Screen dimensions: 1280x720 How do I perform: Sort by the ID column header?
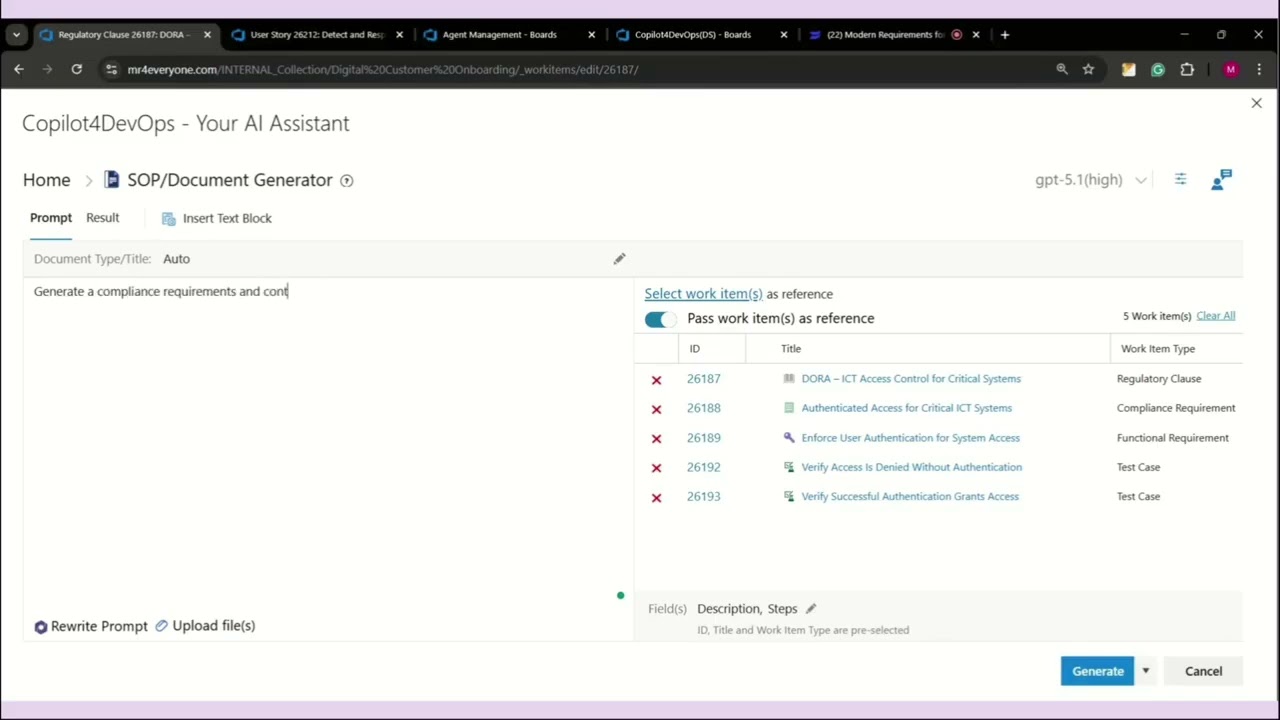[x=694, y=349]
